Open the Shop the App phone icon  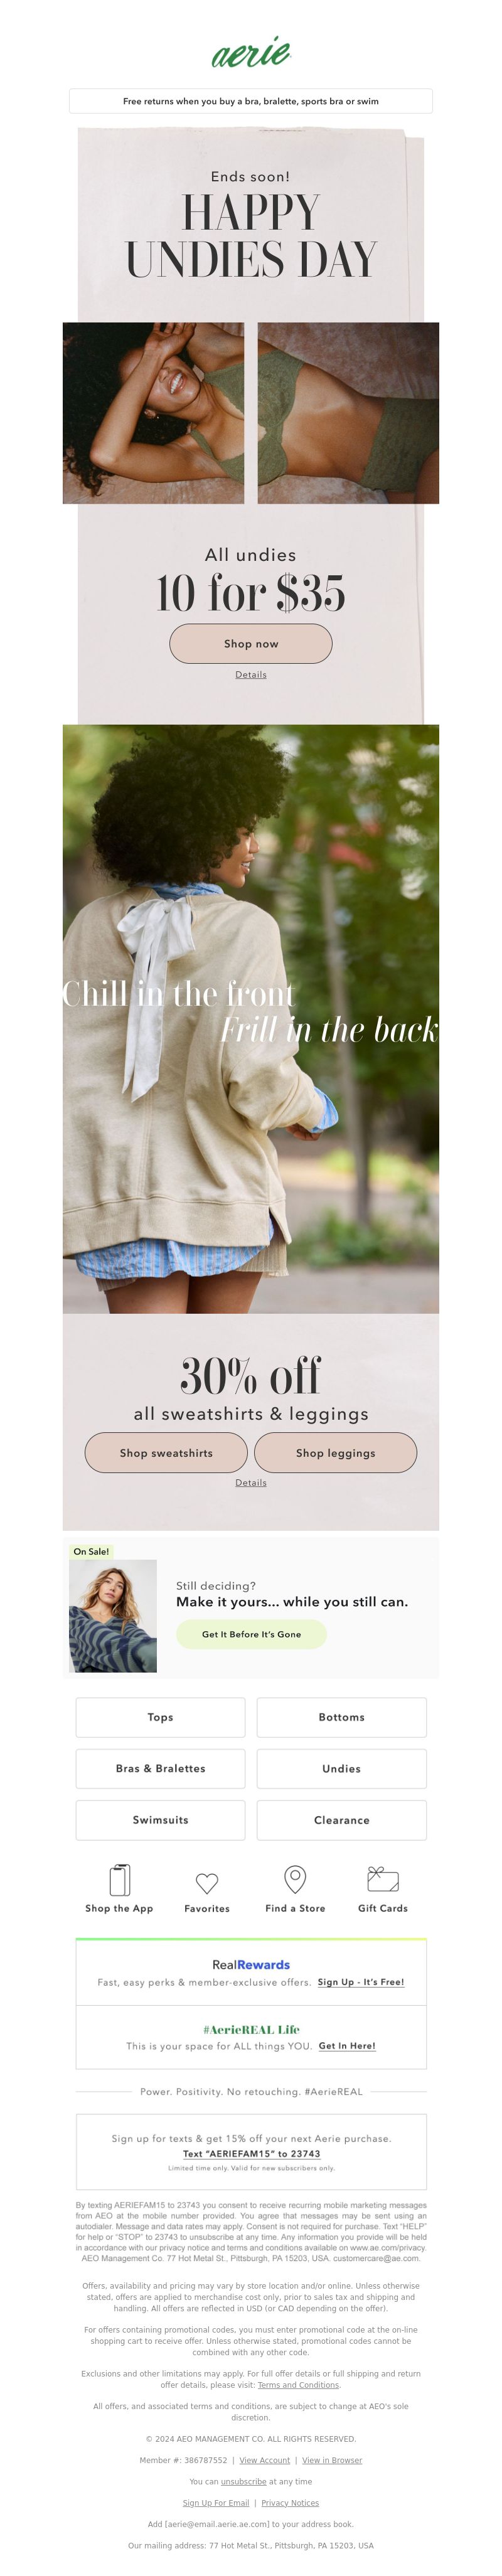click(119, 1879)
